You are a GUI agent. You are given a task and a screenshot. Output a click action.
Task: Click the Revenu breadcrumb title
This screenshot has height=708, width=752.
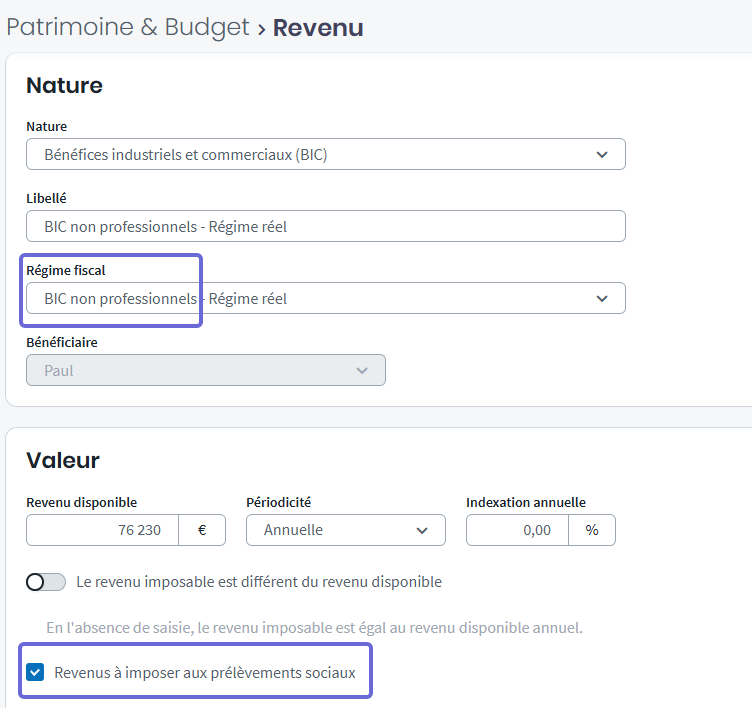(318, 28)
